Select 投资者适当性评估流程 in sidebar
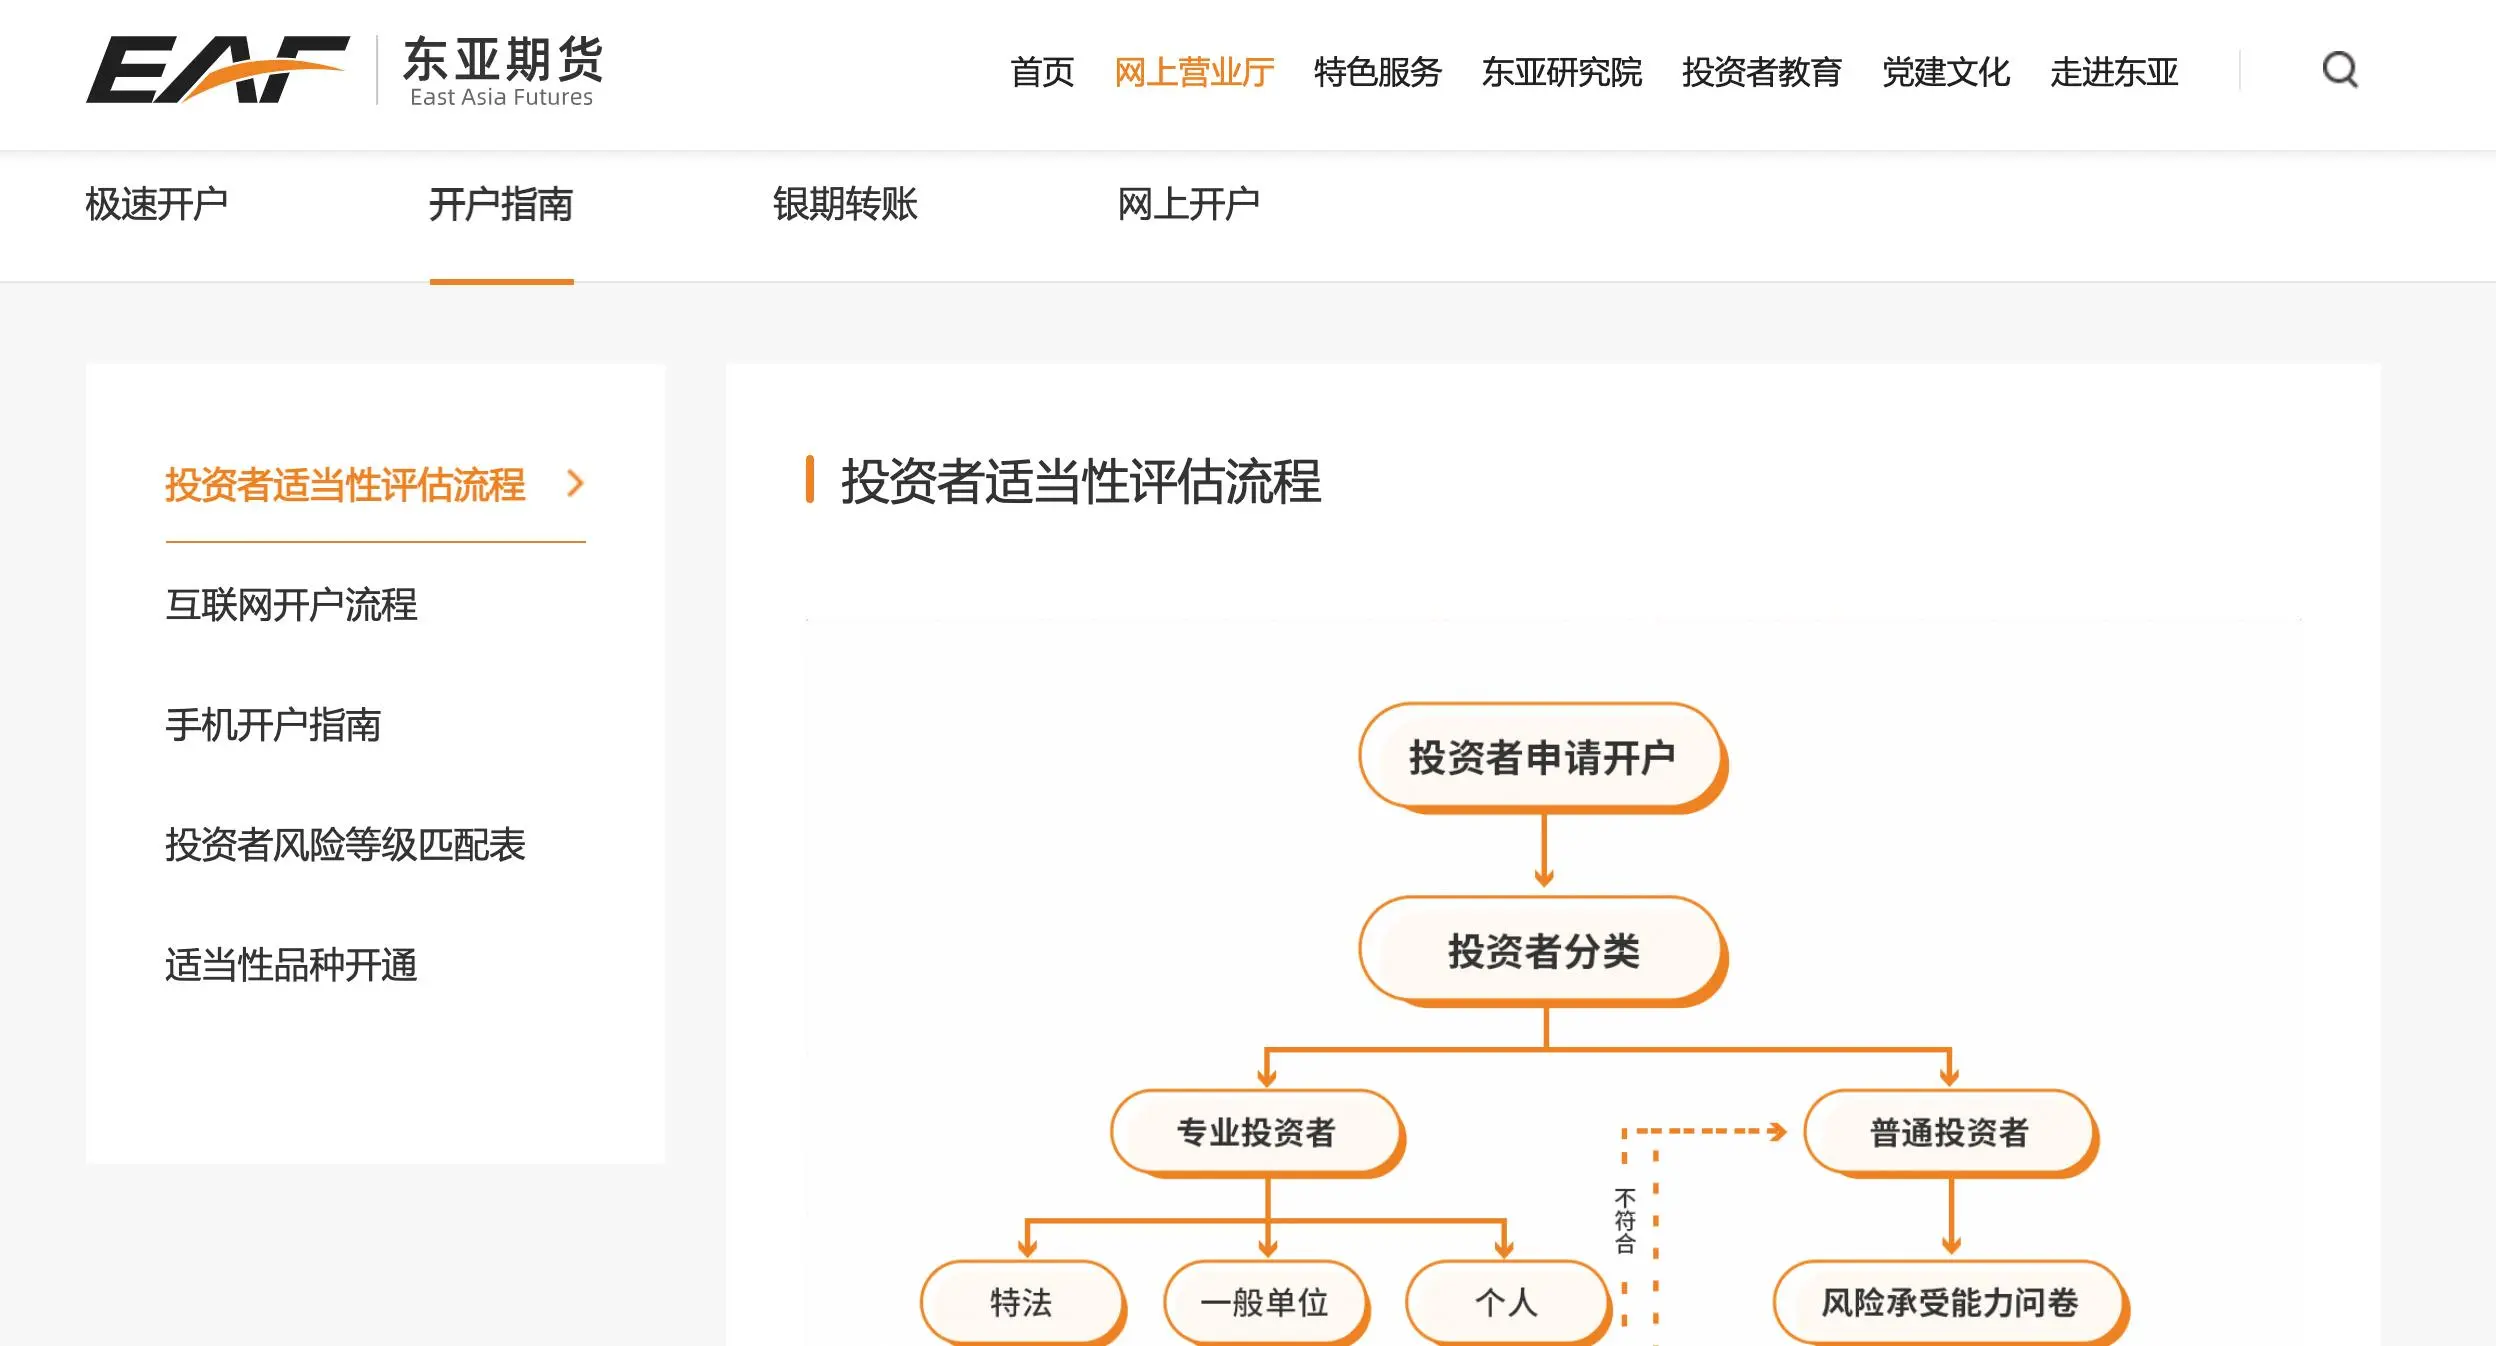The height and width of the screenshot is (1346, 2496). [x=345, y=485]
